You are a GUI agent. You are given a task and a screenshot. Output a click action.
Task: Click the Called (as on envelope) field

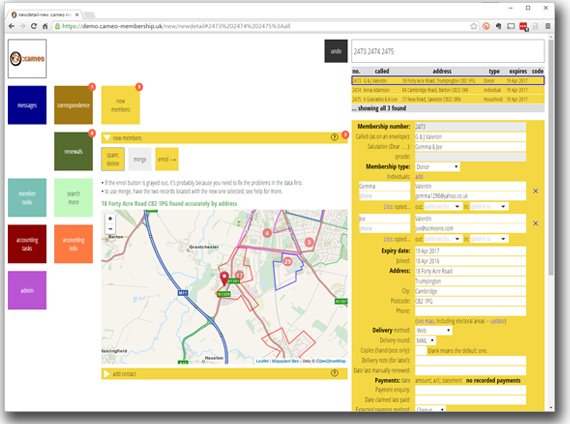(x=470, y=137)
